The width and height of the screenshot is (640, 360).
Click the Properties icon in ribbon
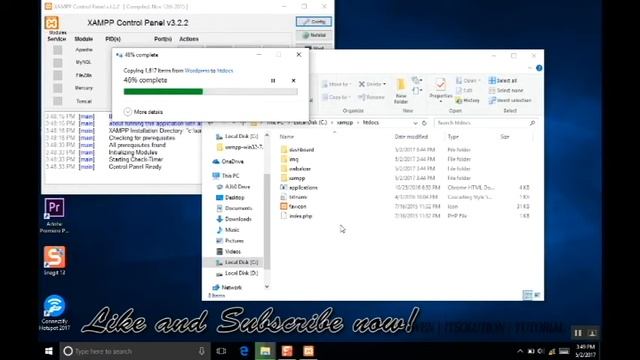[x=440, y=85]
